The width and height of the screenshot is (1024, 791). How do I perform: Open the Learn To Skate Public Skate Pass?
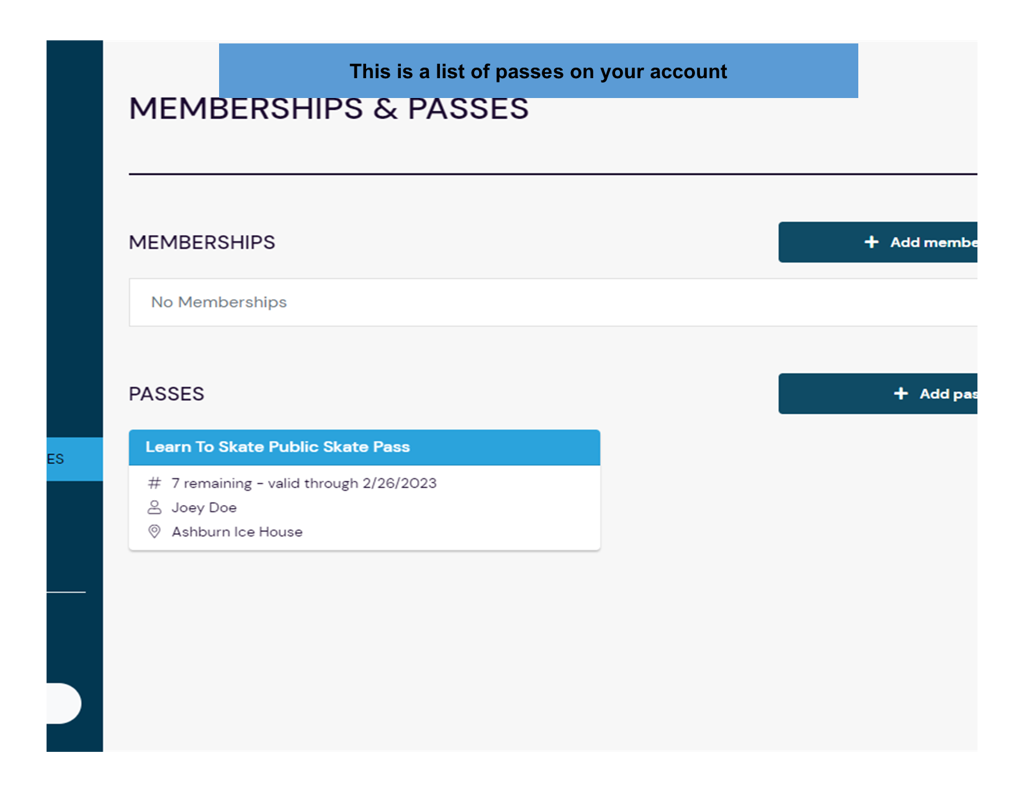[277, 447]
